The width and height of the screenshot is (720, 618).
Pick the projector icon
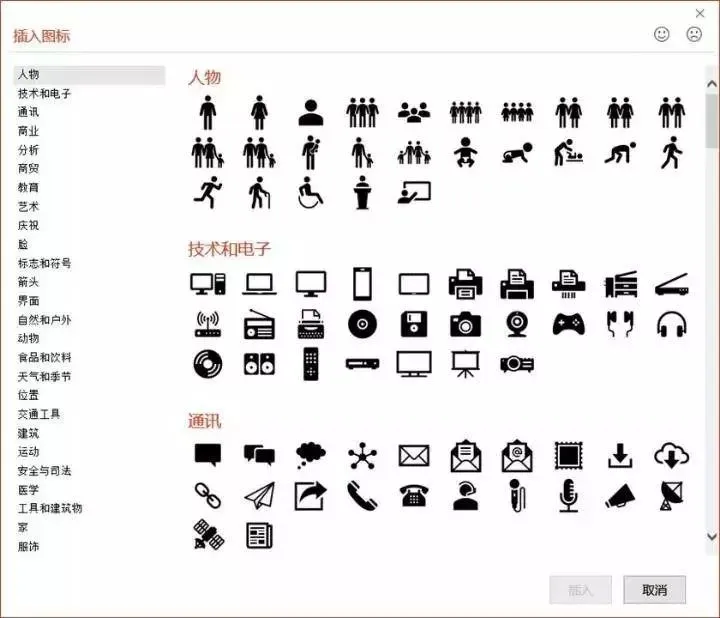pos(517,364)
